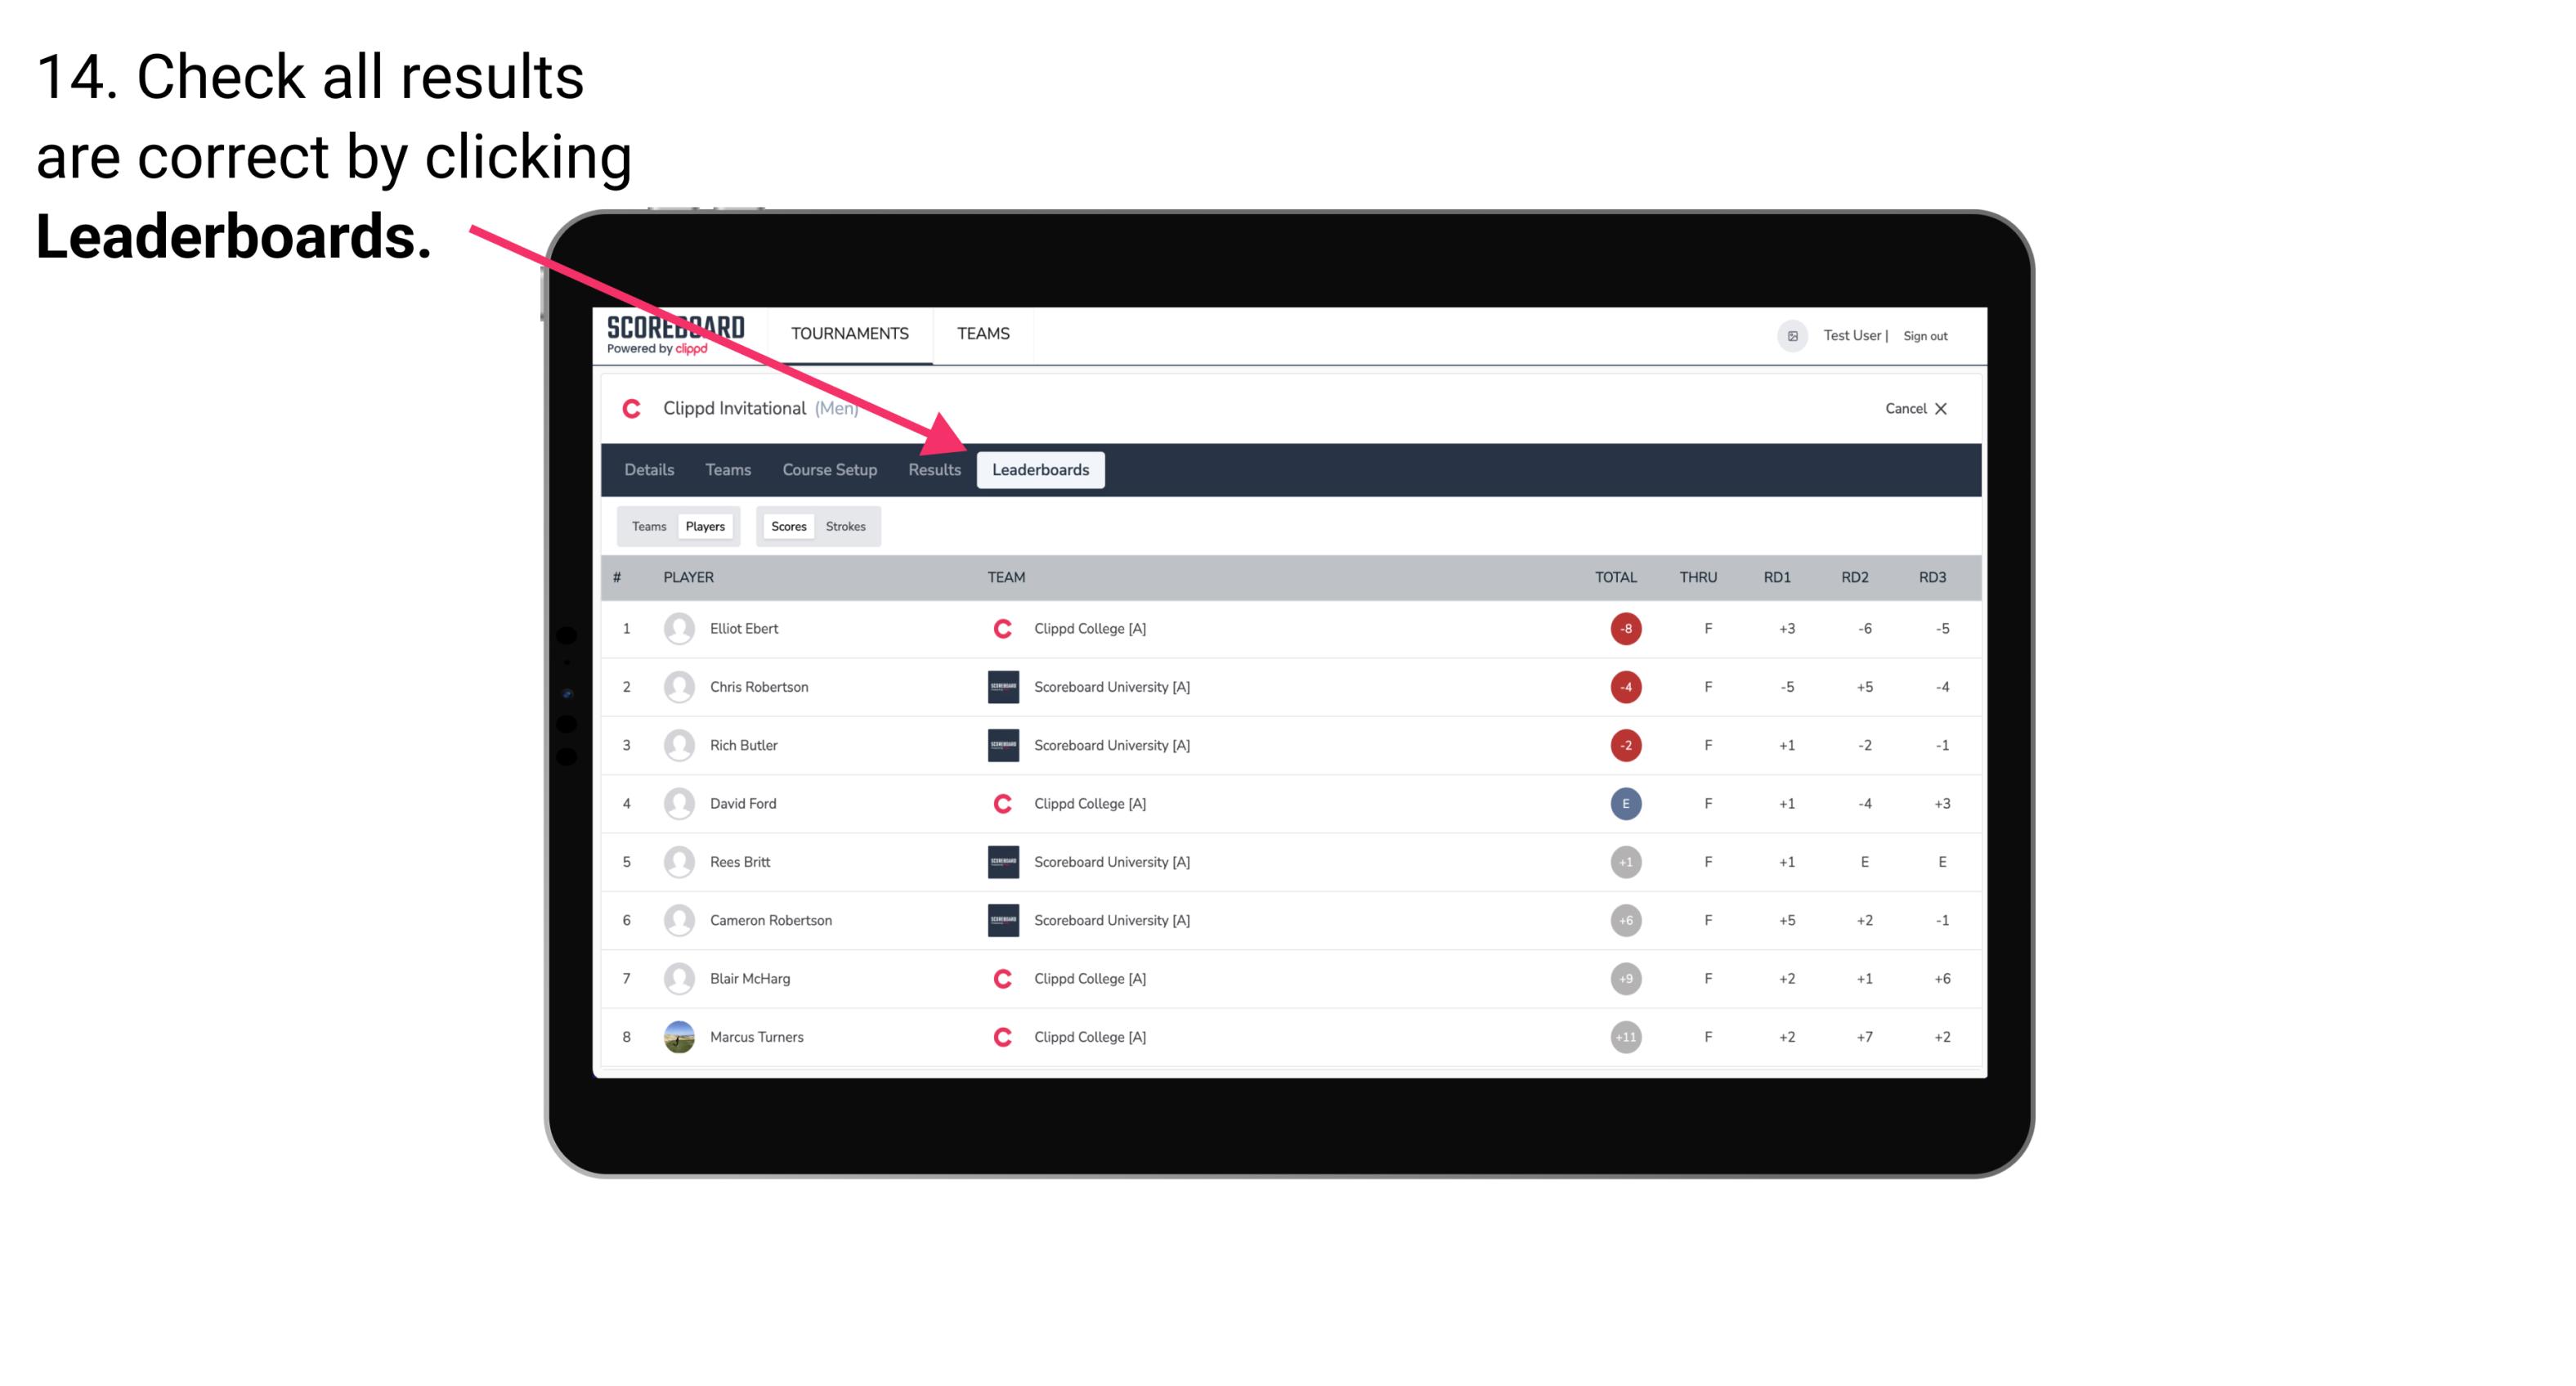This screenshot has height=1386, width=2576.
Task: Select the Details tab
Action: coord(647,469)
